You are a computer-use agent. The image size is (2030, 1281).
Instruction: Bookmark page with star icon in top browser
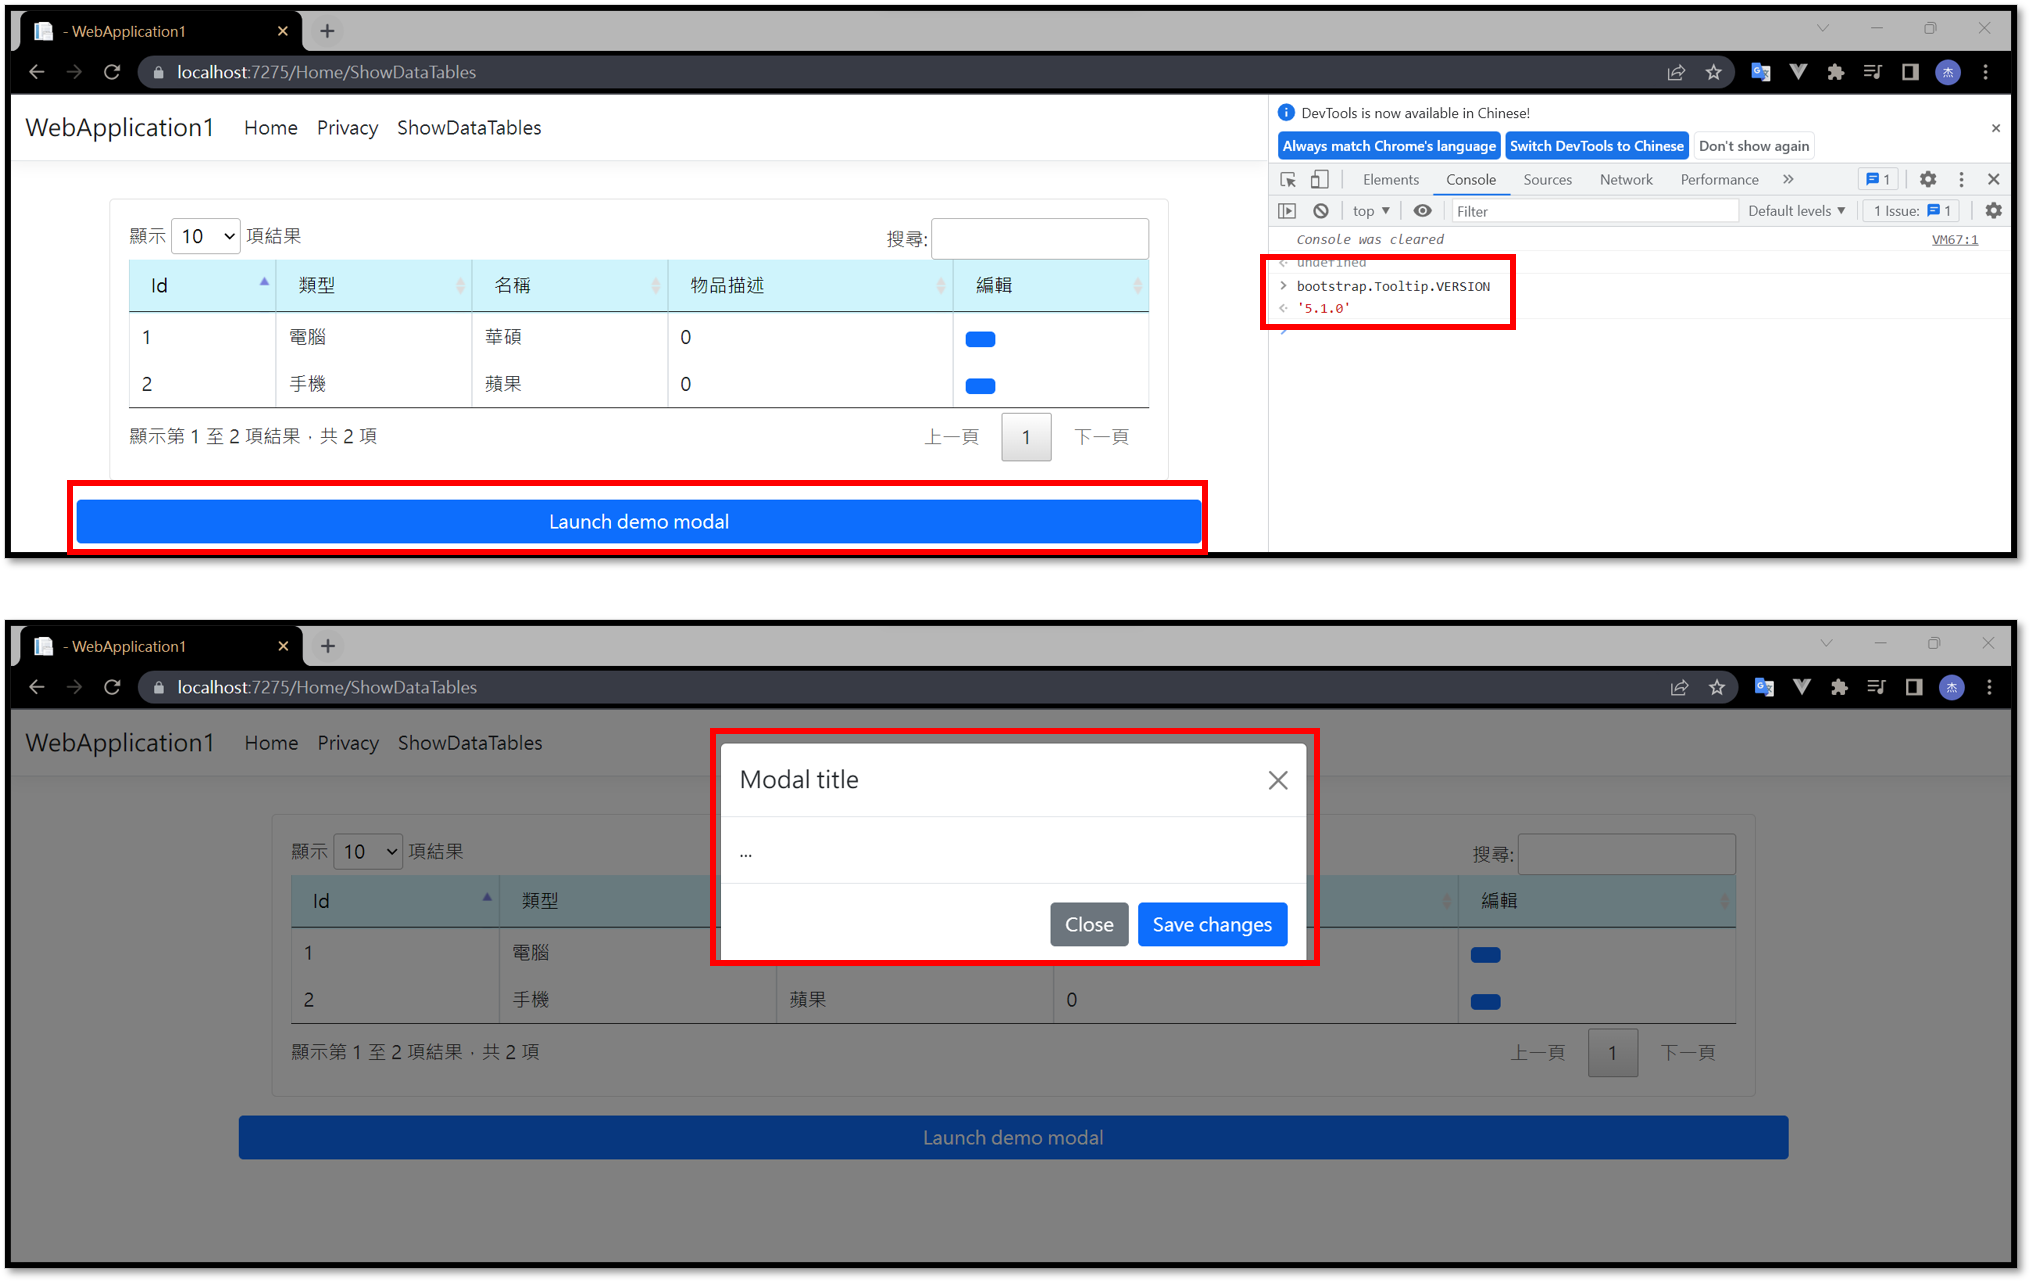click(x=1714, y=72)
